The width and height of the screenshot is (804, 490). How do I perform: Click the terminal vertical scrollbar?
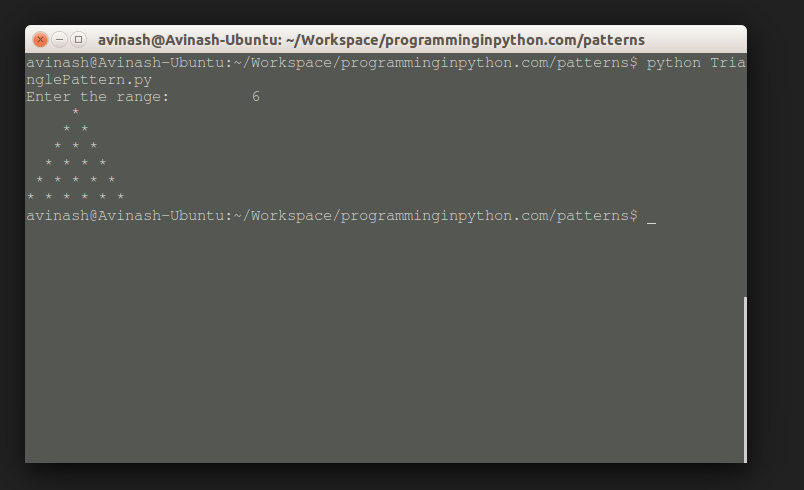[745, 379]
